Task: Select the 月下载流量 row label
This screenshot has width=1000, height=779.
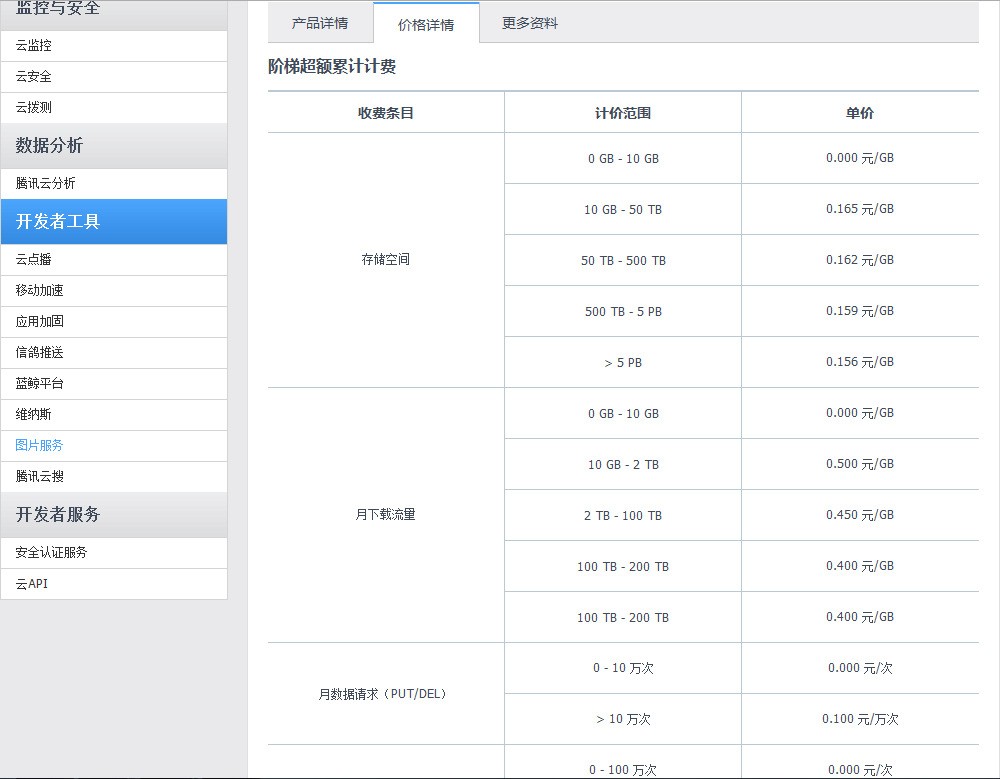Action: point(386,515)
